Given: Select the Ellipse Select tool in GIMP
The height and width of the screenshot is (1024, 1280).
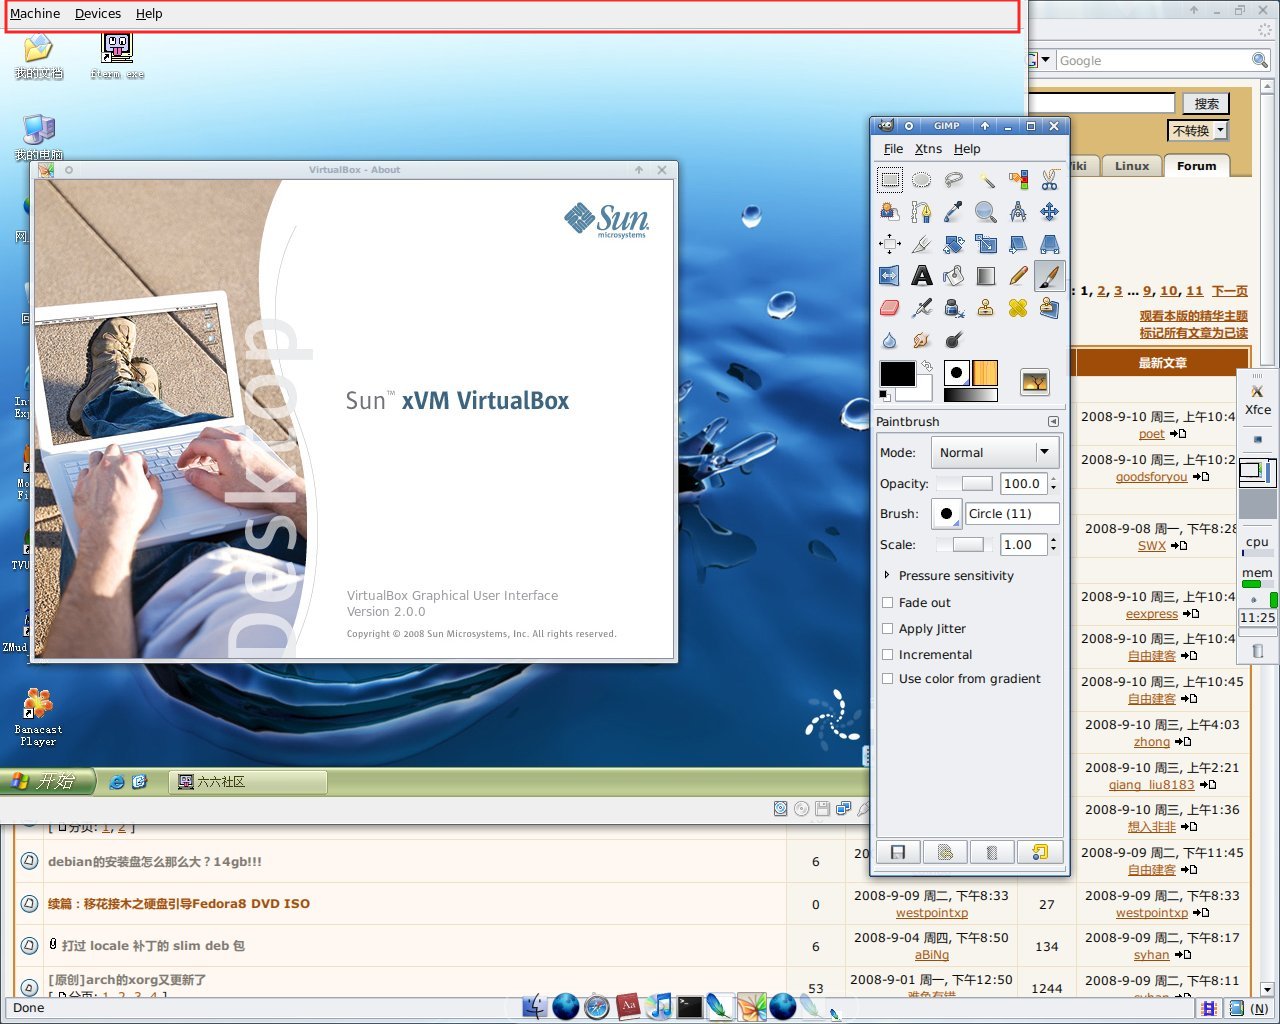Looking at the screenshot, I should click(922, 180).
